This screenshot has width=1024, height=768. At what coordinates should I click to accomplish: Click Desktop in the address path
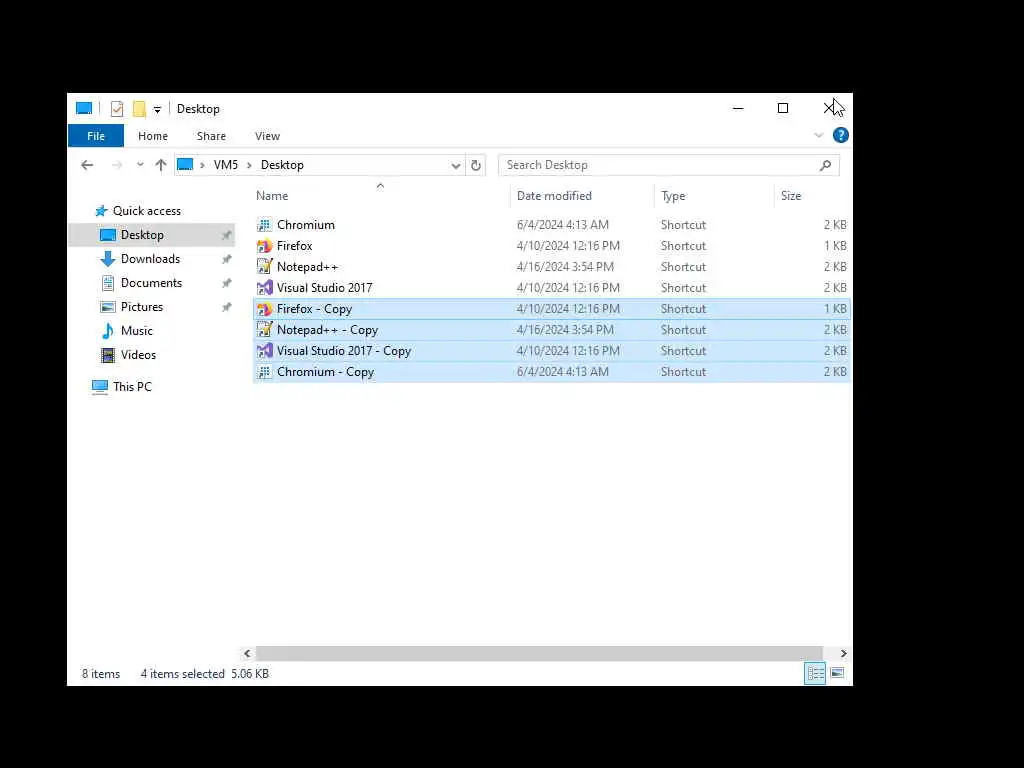coord(282,165)
